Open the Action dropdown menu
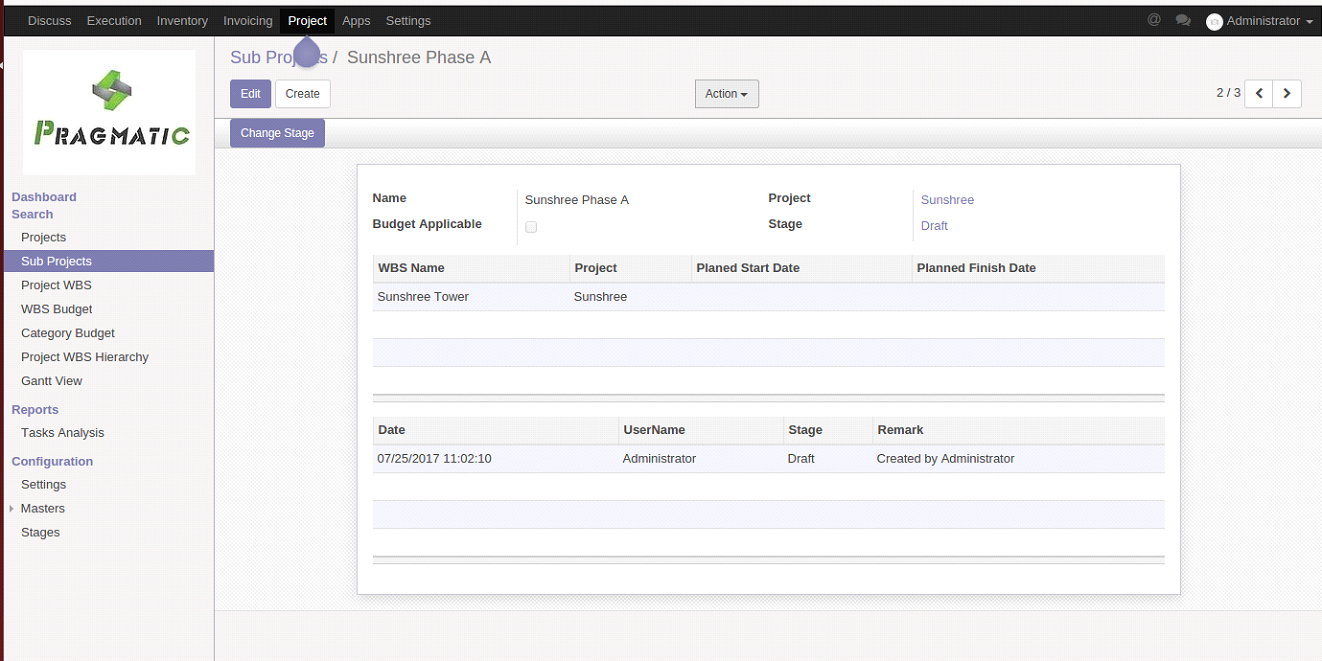The width and height of the screenshot is (1322, 661). pyautogui.click(x=726, y=94)
